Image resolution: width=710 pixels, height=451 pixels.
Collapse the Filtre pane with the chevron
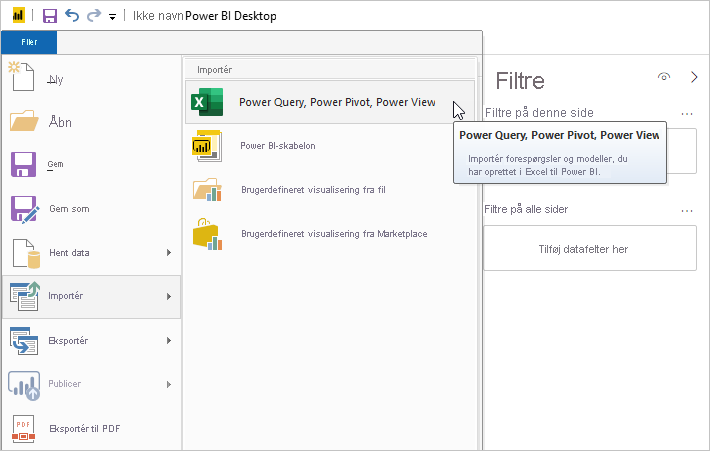pos(694,77)
